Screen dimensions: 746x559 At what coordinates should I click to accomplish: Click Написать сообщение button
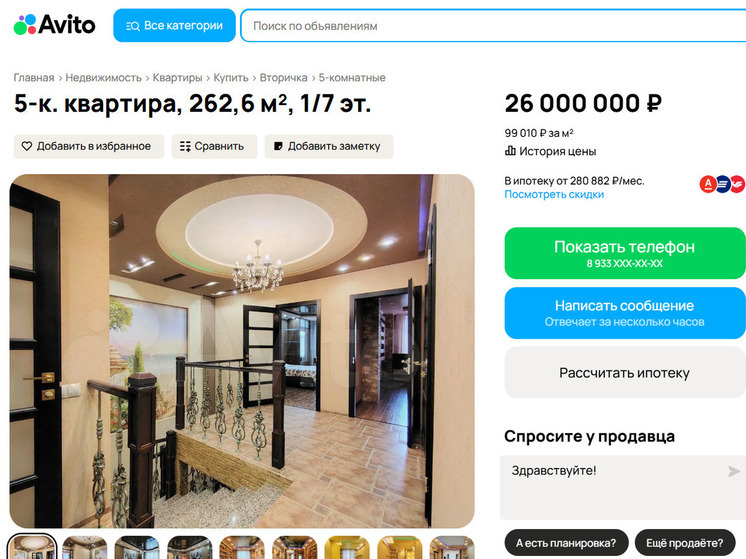[625, 313]
